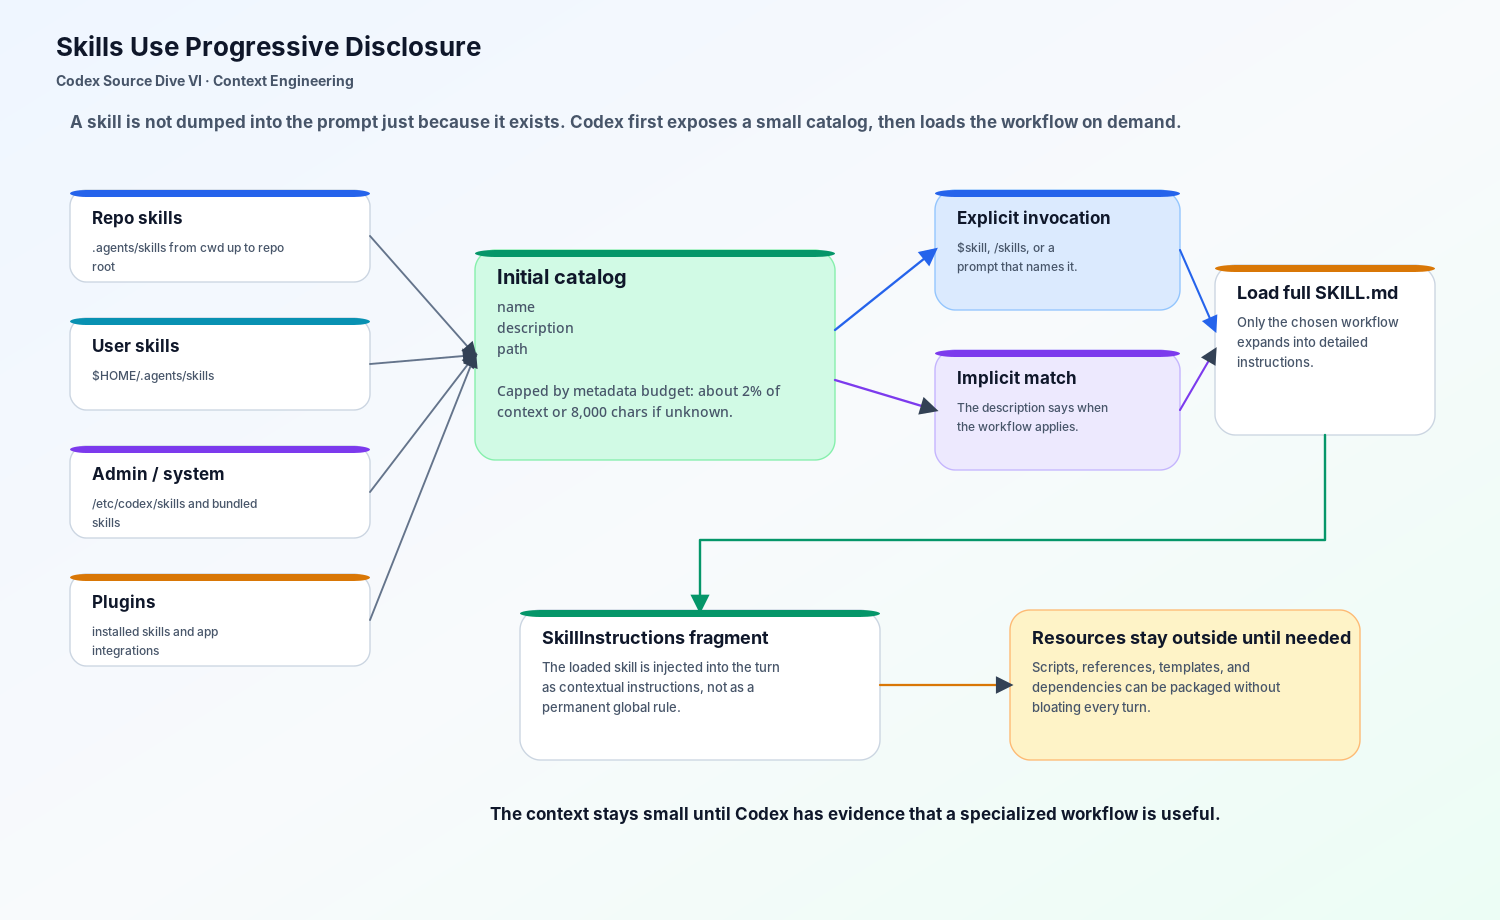Viewport: 1500px width, 920px height.
Task: Click '$skill, /skills, or a prompt' text
Action: 1017,257
